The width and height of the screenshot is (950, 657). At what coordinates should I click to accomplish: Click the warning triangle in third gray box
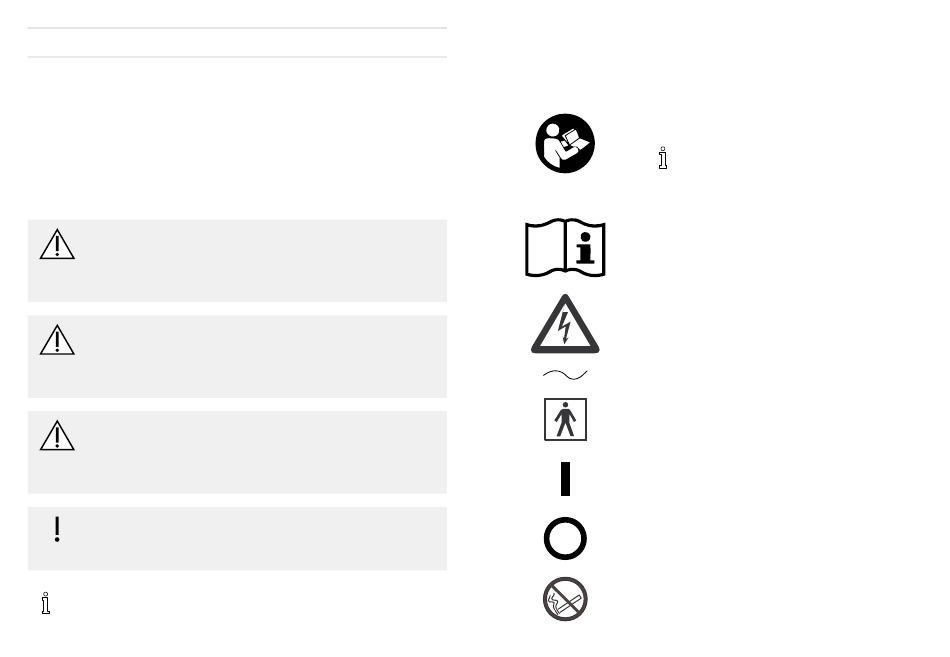click(57, 436)
